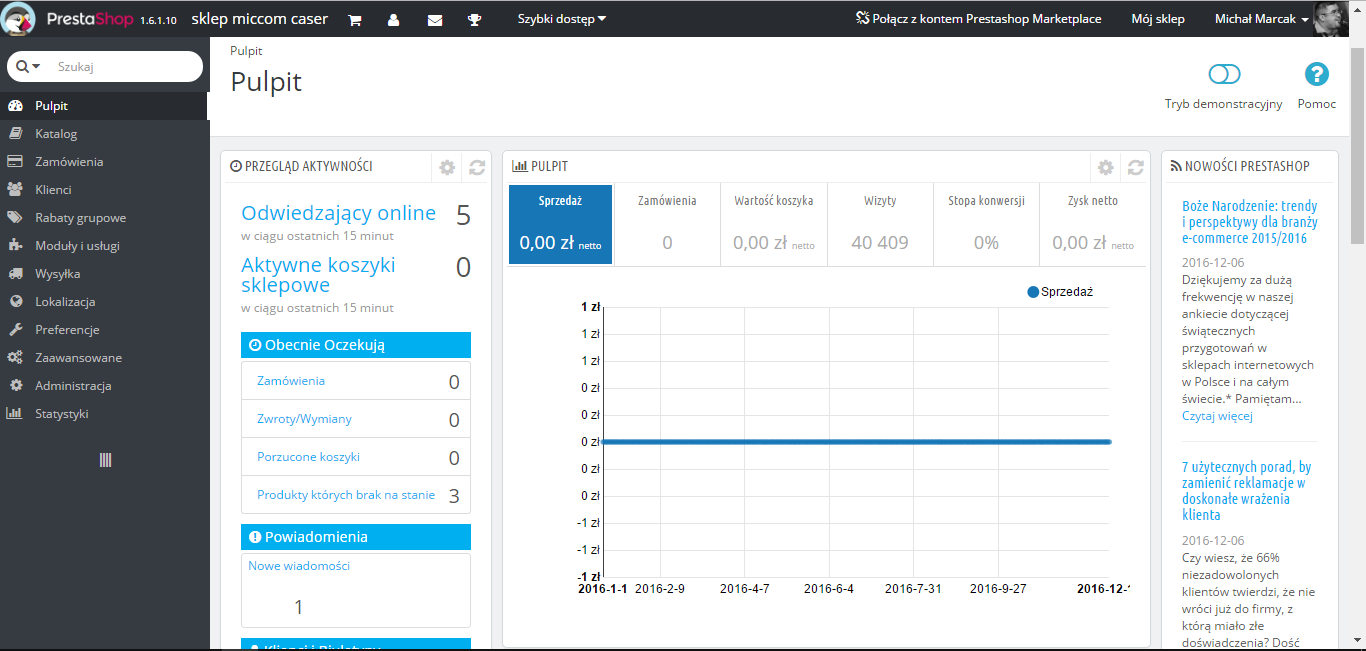Image resolution: width=1366 pixels, height=651 pixels.
Task: Open Zwroty/Wymiany link
Action: tap(304, 419)
